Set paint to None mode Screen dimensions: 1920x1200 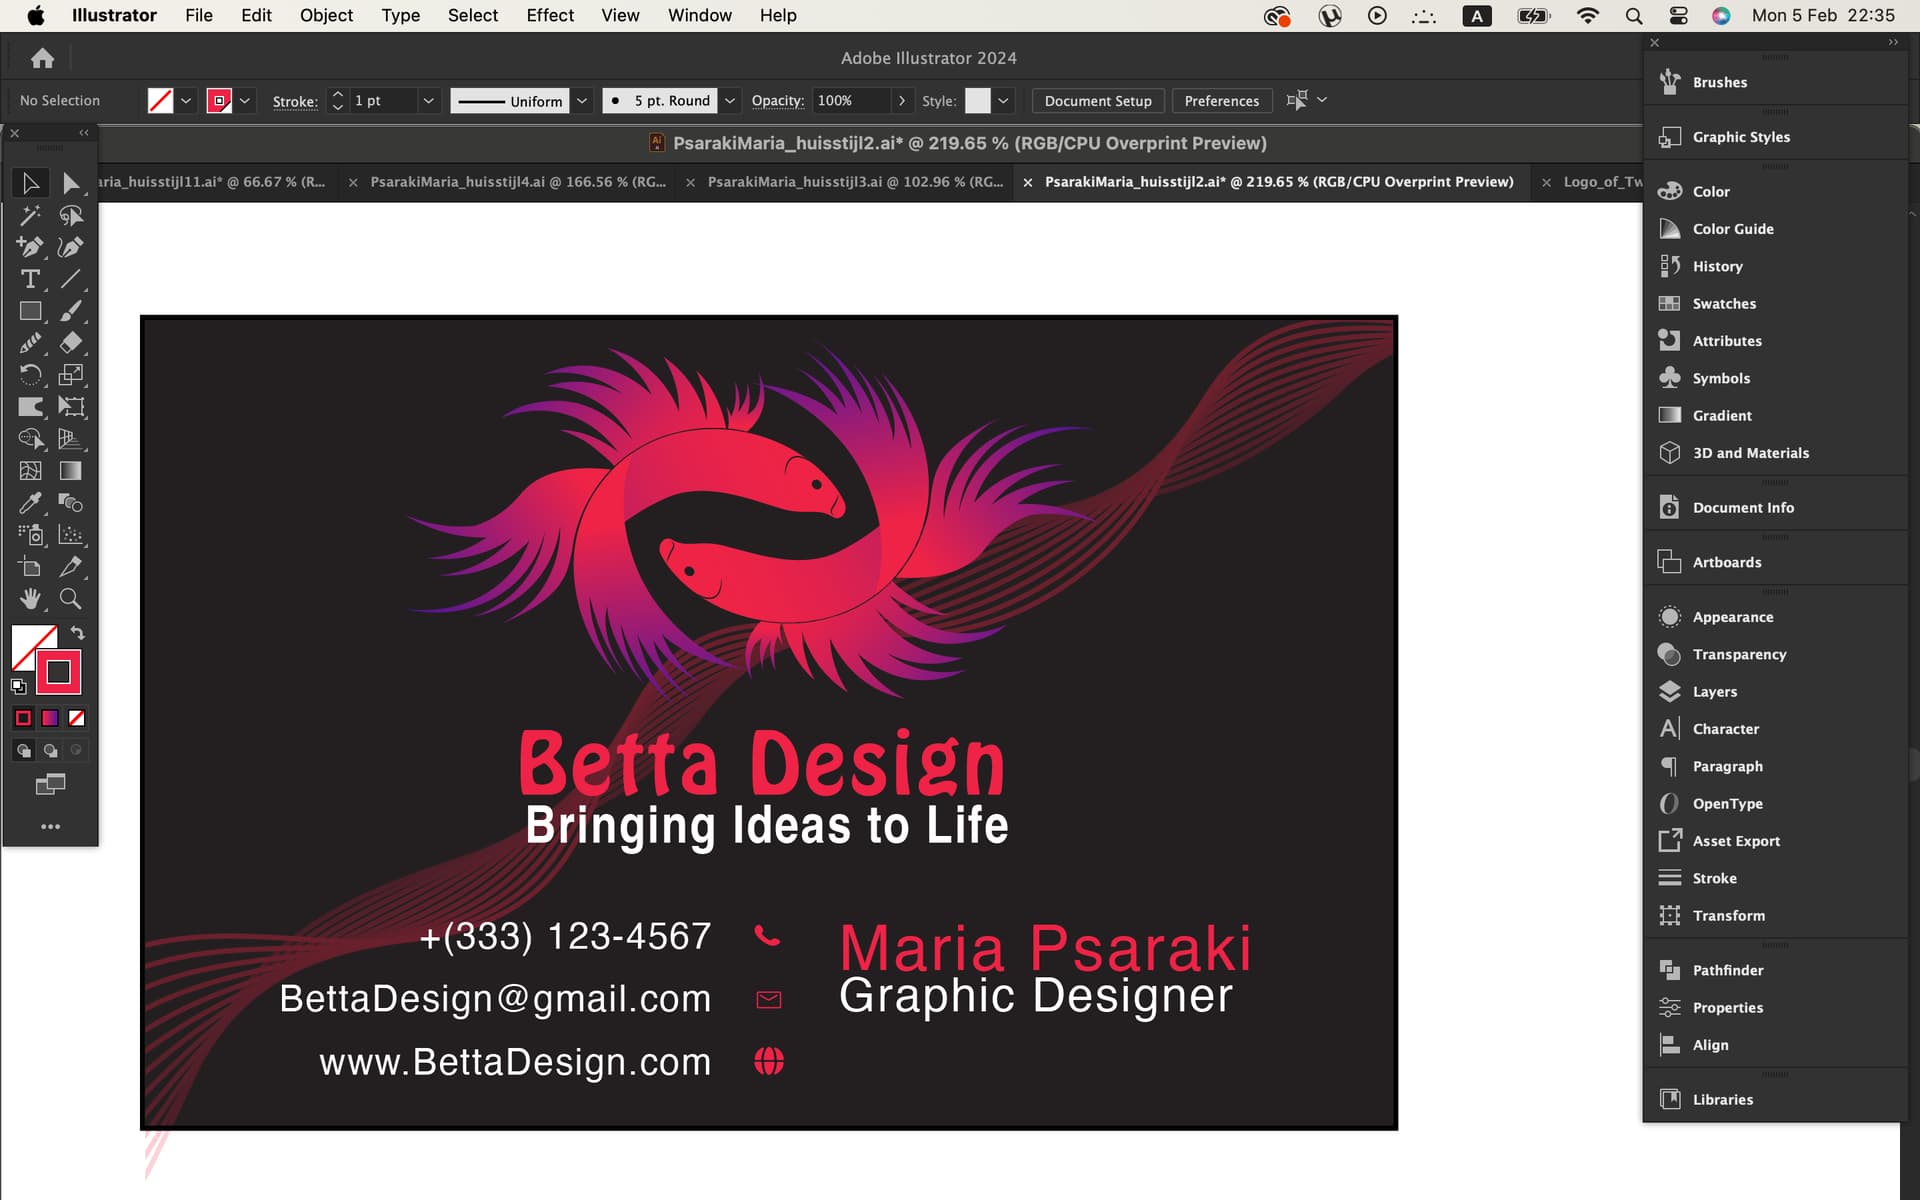pyautogui.click(x=77, y=718)
